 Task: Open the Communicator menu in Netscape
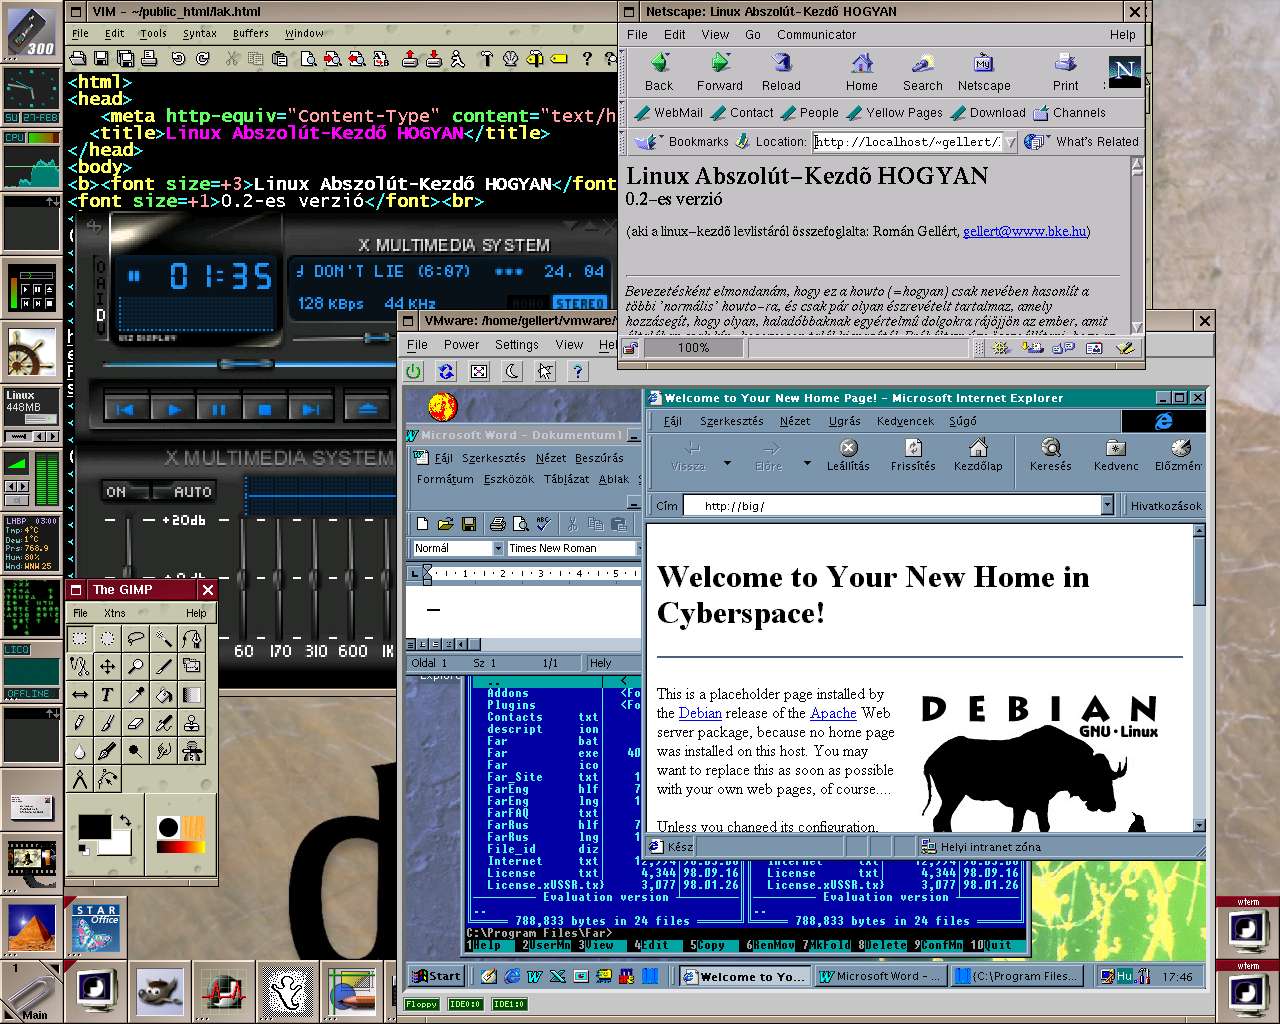click(x=816, y=34)
